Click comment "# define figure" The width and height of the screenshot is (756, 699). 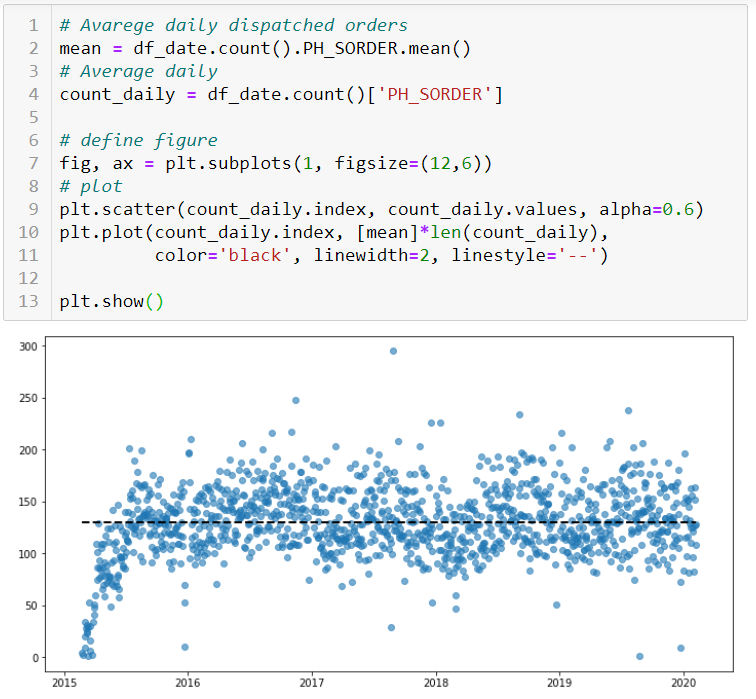pos(138,140)
